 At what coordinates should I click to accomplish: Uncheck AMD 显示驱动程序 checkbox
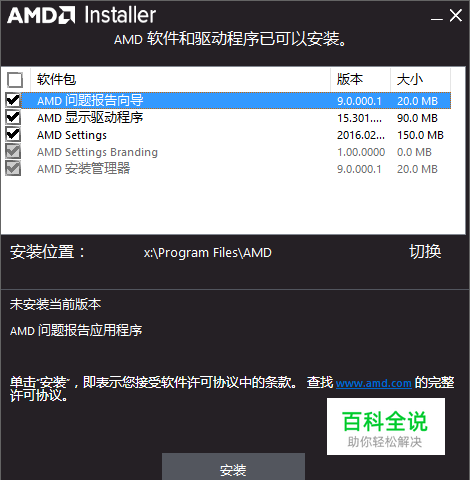click(13, 117)
